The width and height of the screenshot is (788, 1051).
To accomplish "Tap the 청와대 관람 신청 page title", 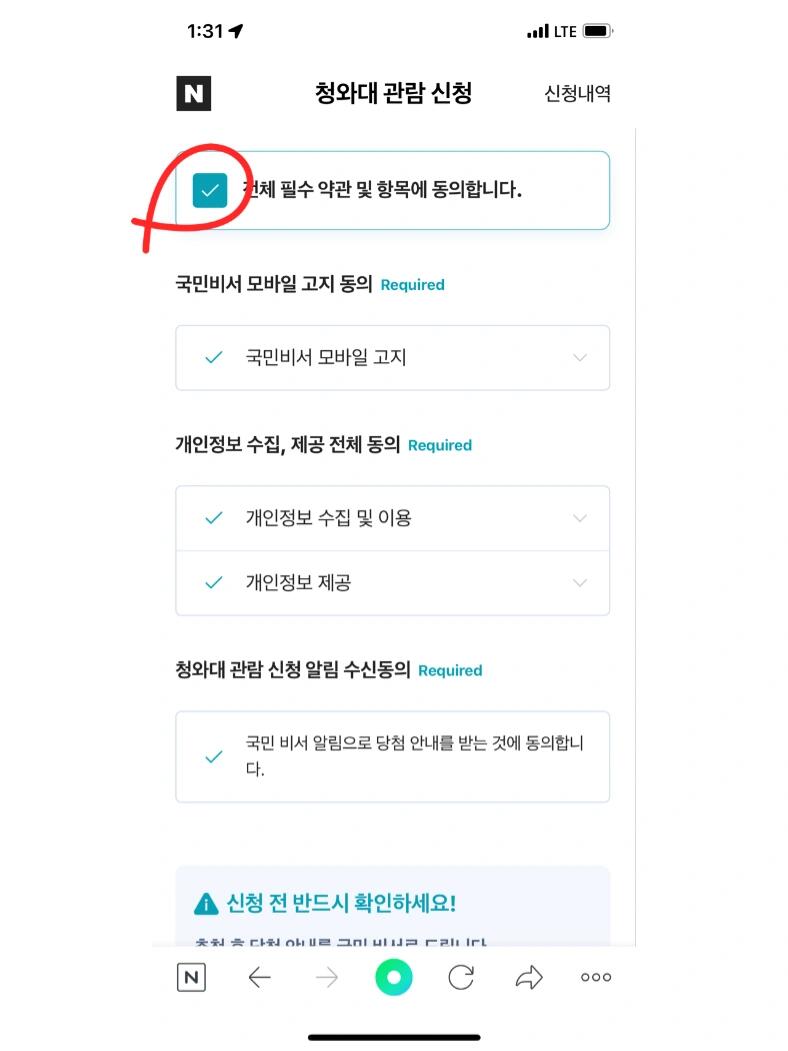I will tap(394, 92).
